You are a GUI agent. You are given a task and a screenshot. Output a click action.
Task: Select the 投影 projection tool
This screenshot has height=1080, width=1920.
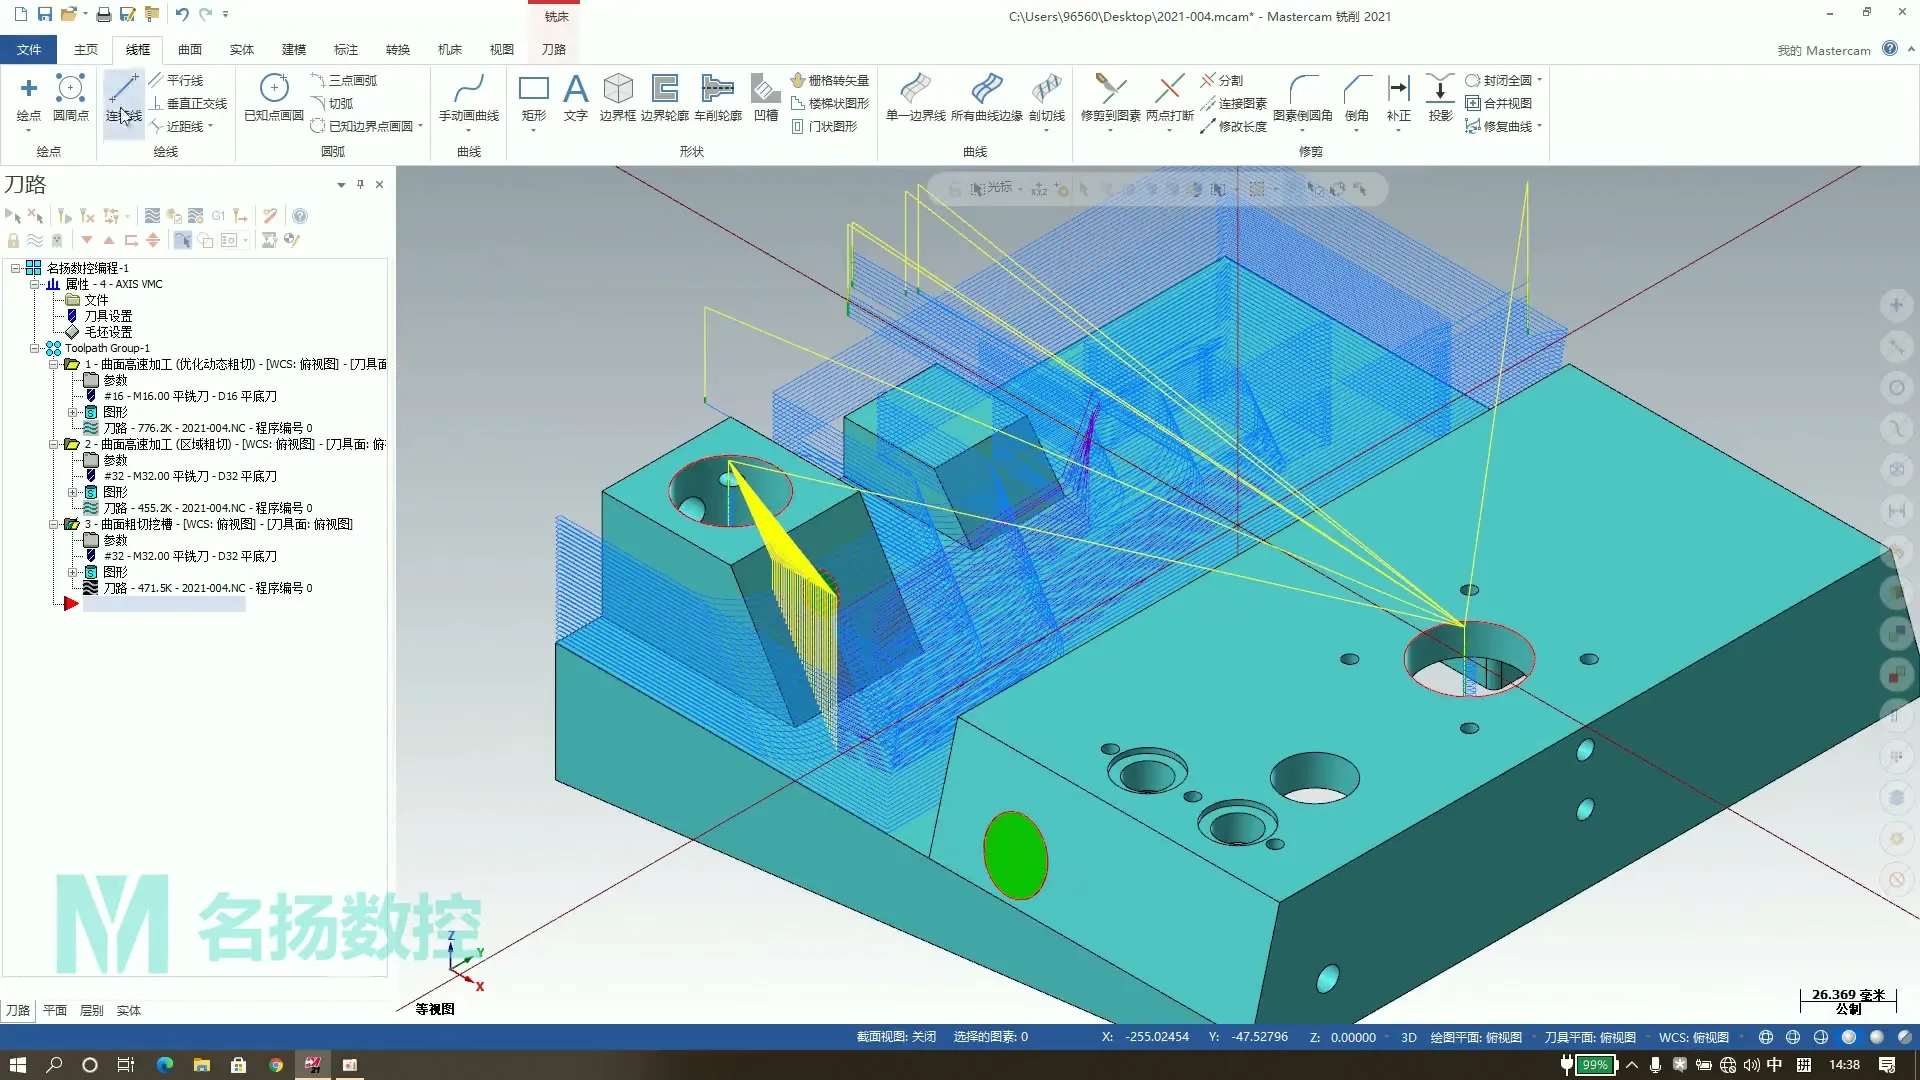[1440, 97]
